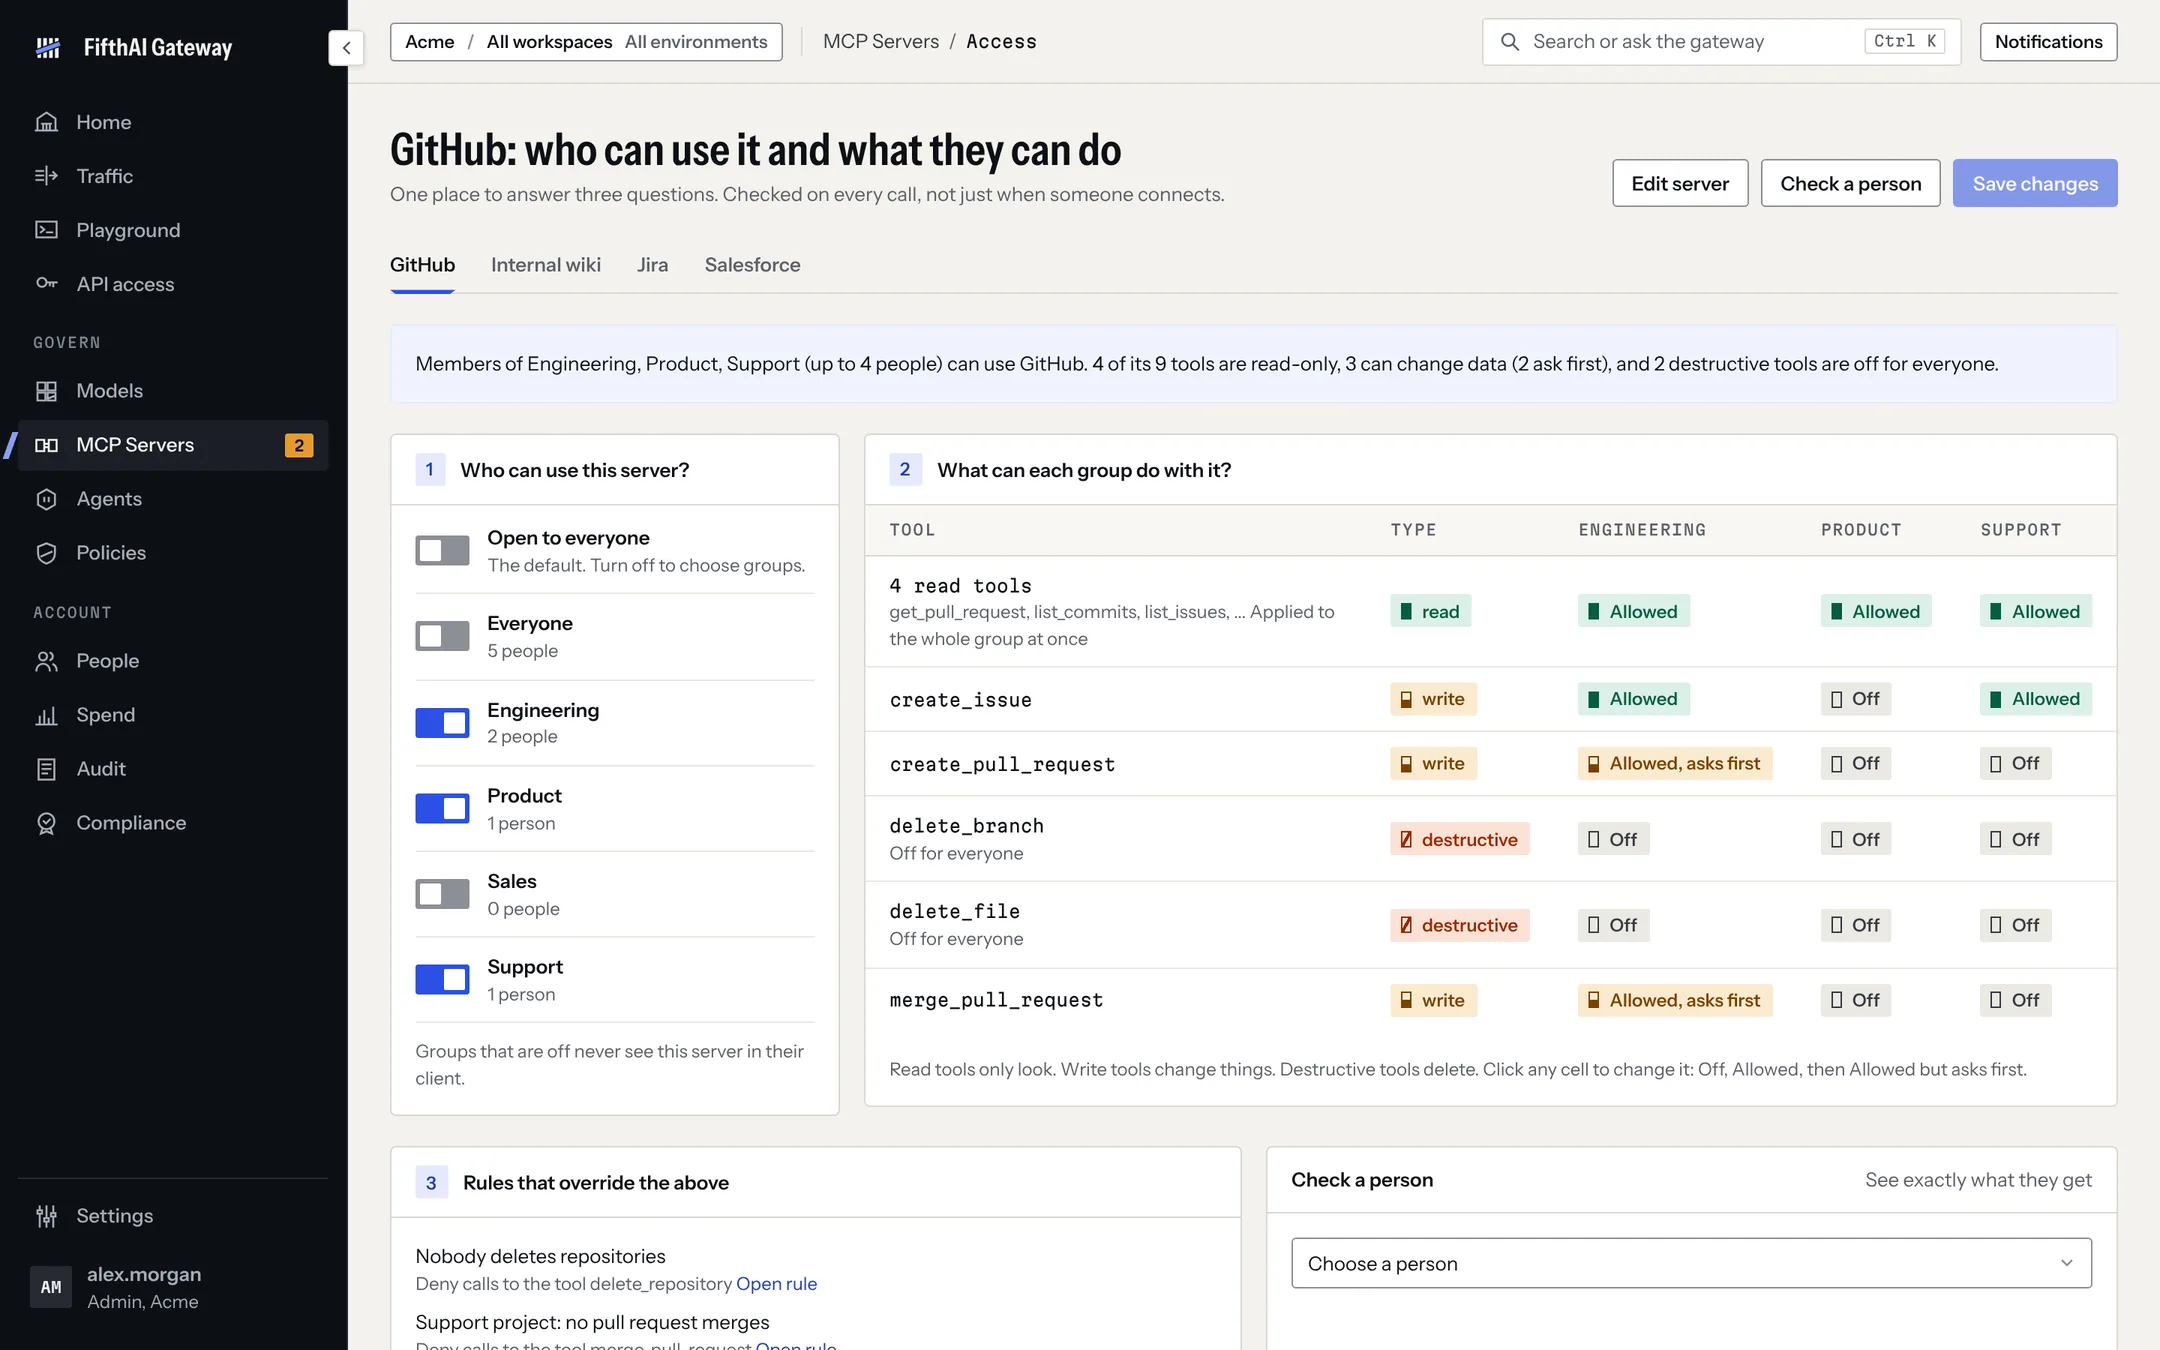Click the API access key icon
This screenshot has height=1350, width=2160.
click(x=46, y=284)
